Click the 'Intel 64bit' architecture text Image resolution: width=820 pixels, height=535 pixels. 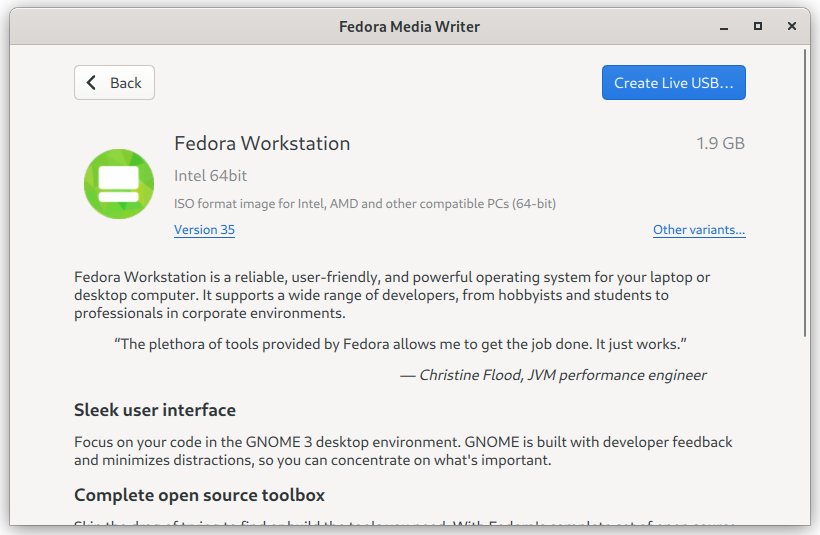pyautogui.click(x=210, y=176)
